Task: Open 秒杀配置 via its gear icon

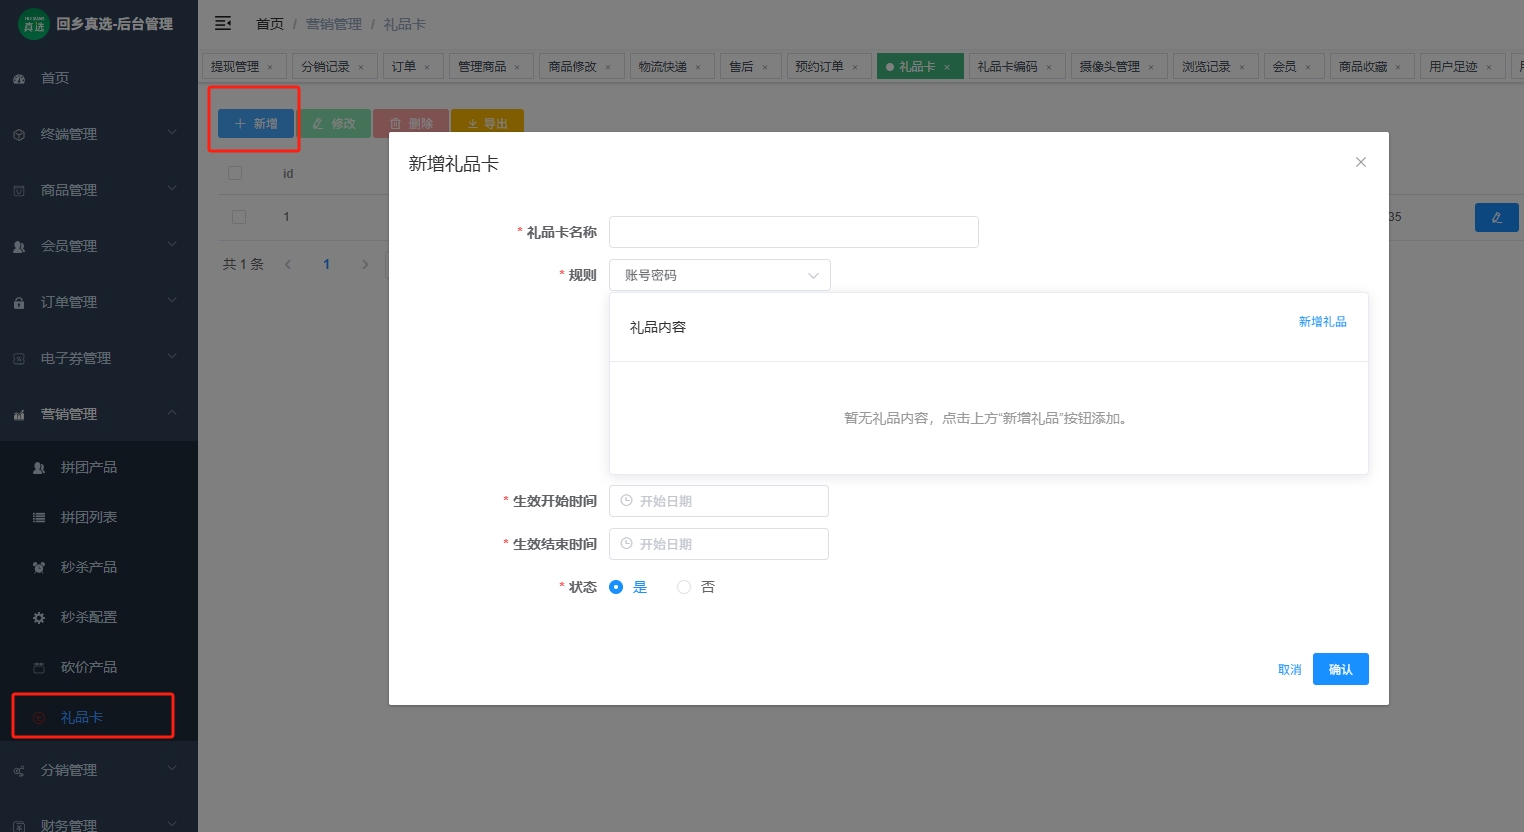Action: point(40,617)
